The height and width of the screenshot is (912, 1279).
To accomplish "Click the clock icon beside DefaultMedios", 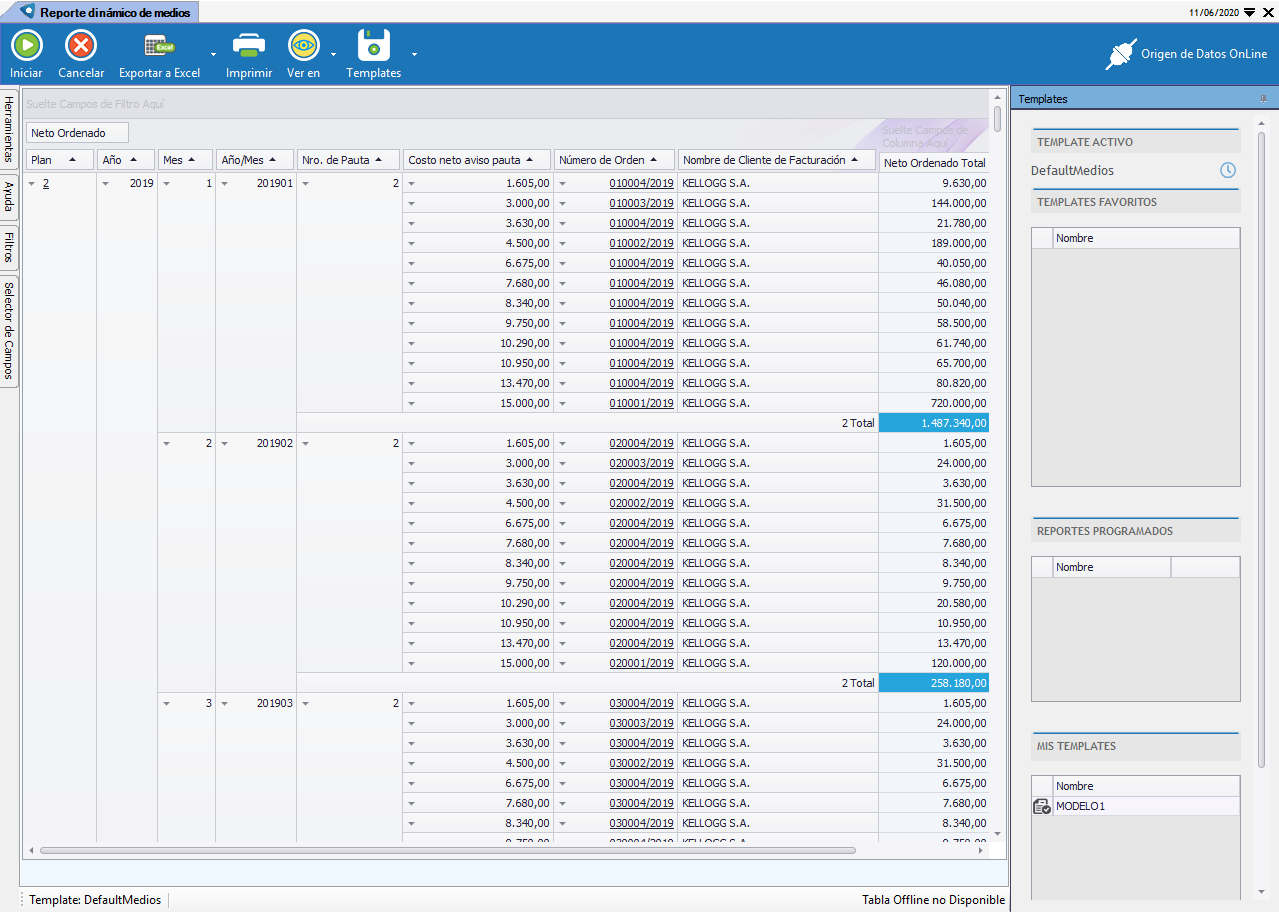I will [x=1228, y=170].
